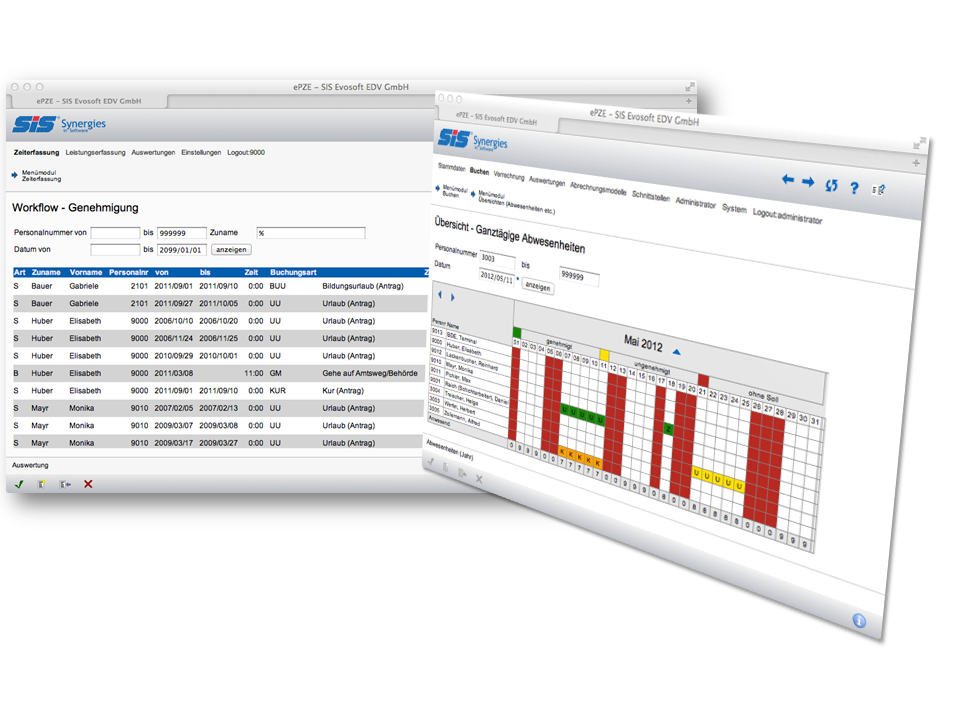
Task: Click the red X cancel icon
Action: click(x=88, y=484)
